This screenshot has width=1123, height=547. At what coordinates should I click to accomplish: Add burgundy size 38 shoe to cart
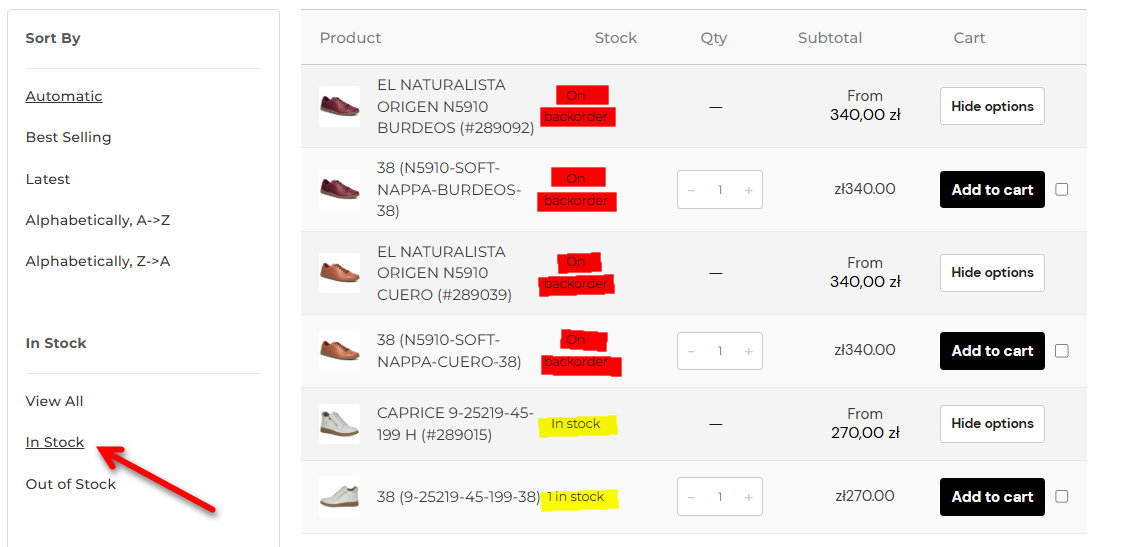992,189
